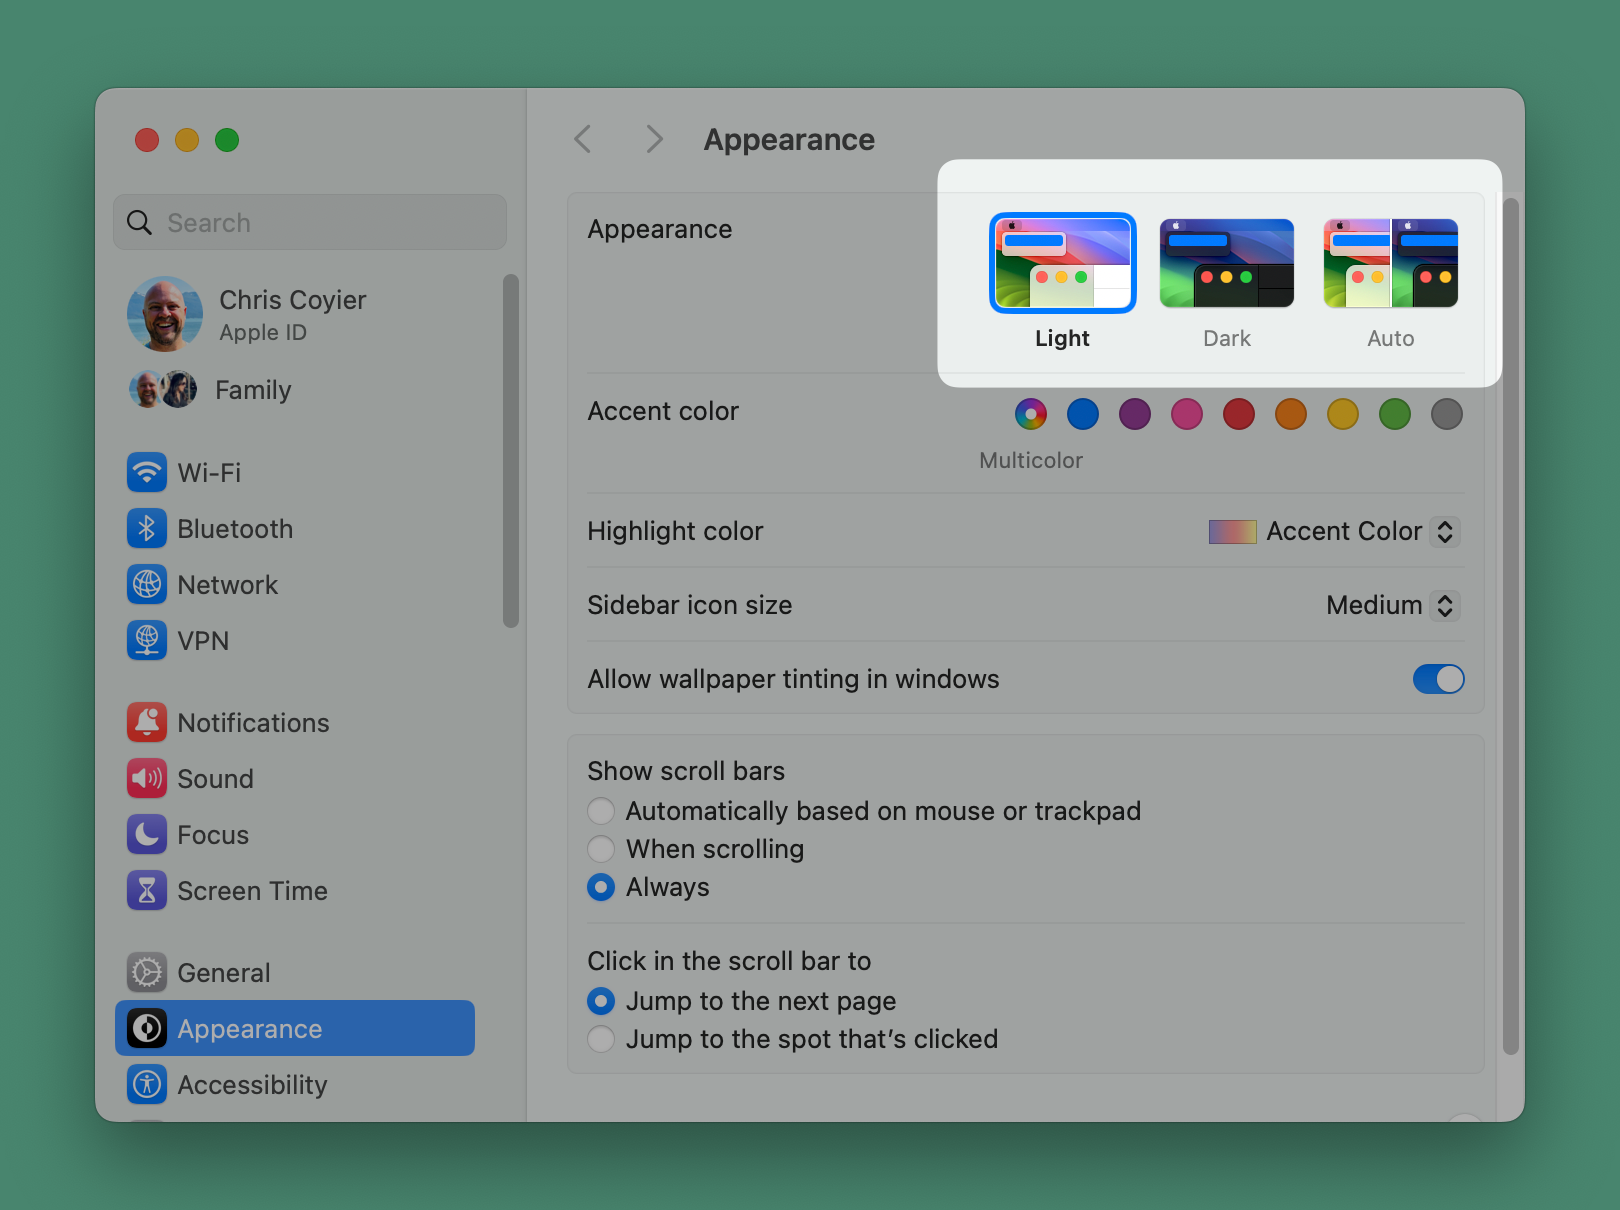Click the Bluetooth icon in the sidebar
This screenshot has height=1210, width=1620.
[x=147, y=529]
